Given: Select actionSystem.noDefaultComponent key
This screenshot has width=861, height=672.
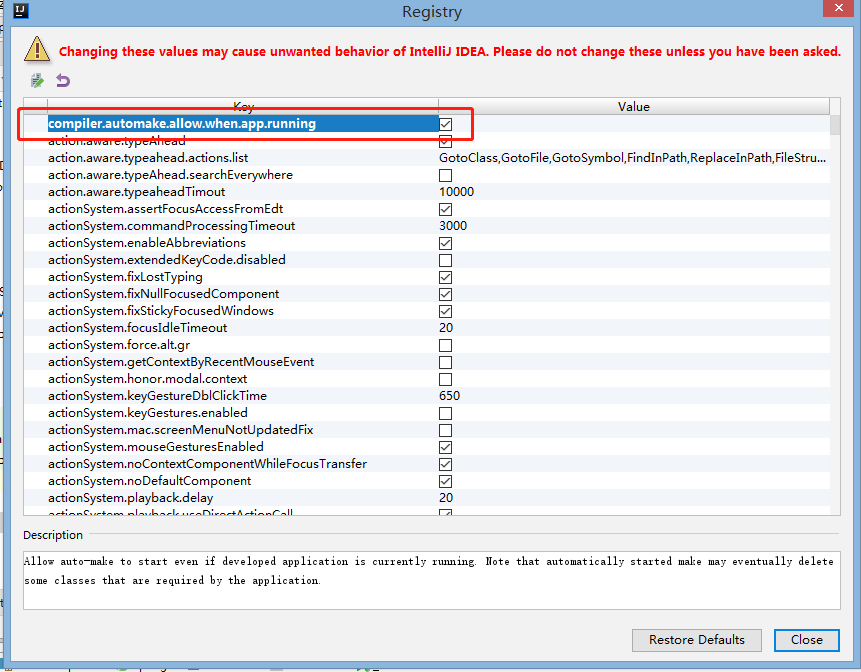Looking at the screenshot, I should 149,481.
